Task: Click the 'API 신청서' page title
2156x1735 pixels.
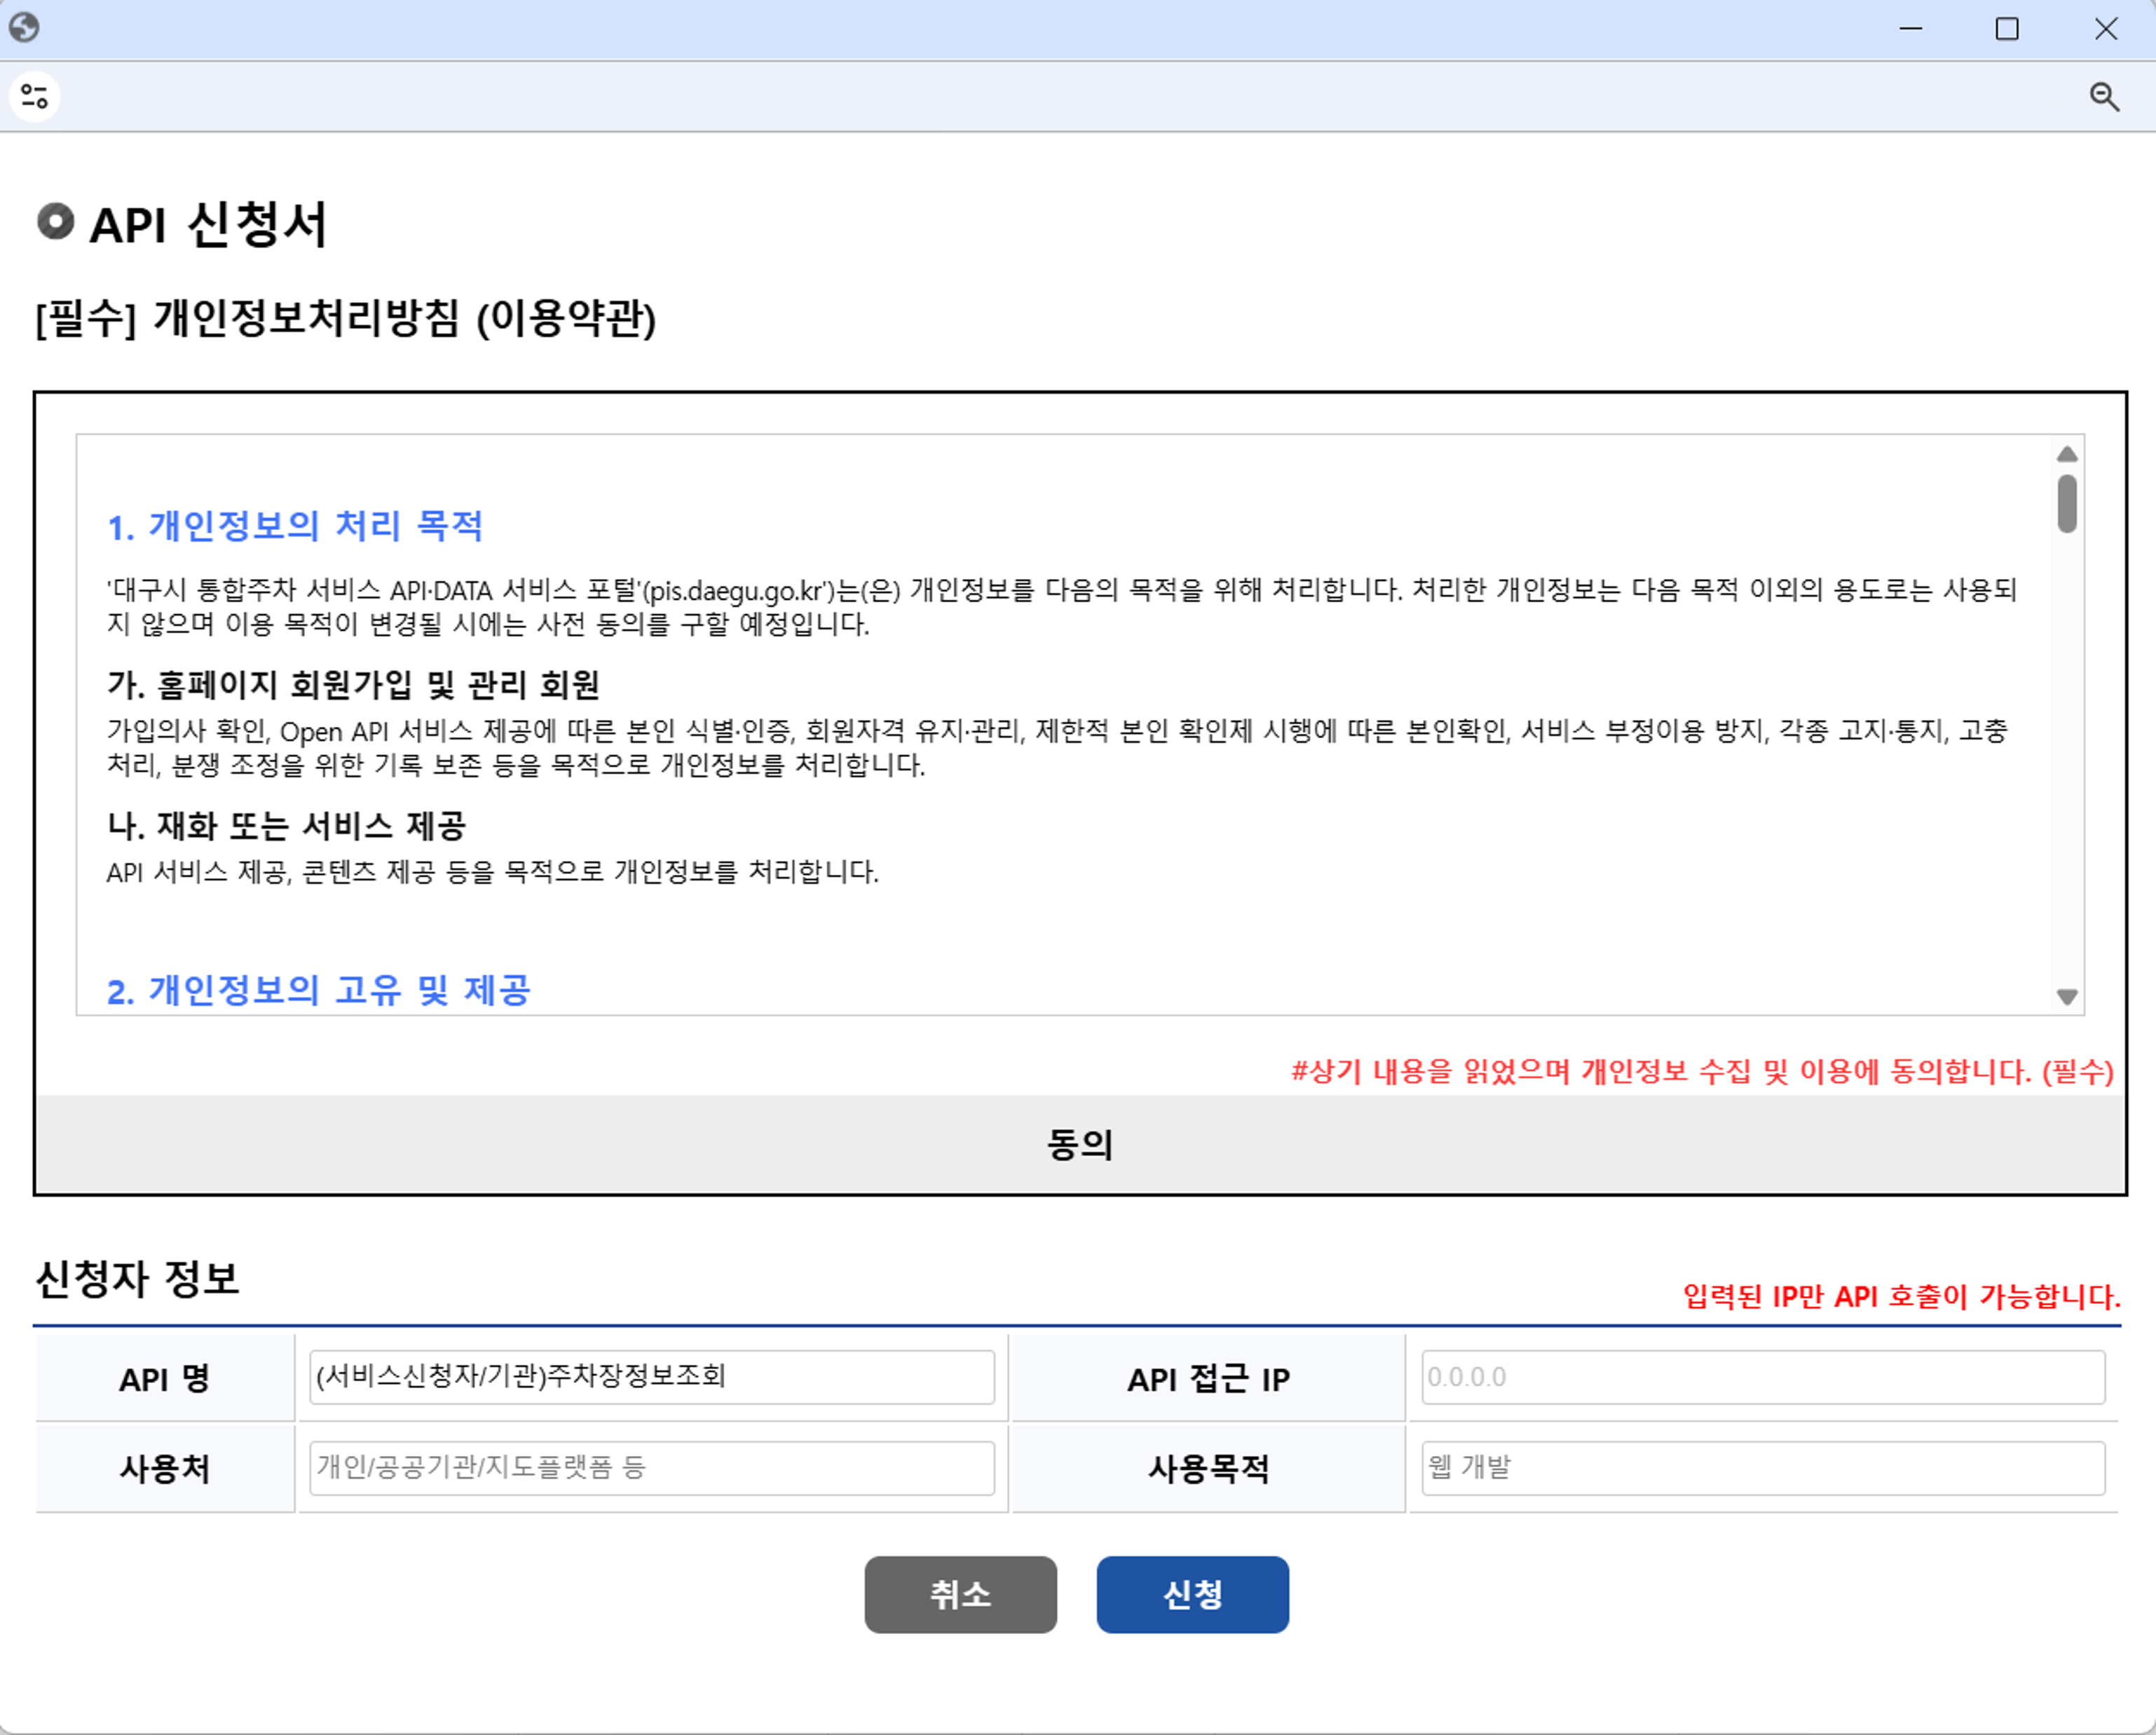Action: point(208,224)
